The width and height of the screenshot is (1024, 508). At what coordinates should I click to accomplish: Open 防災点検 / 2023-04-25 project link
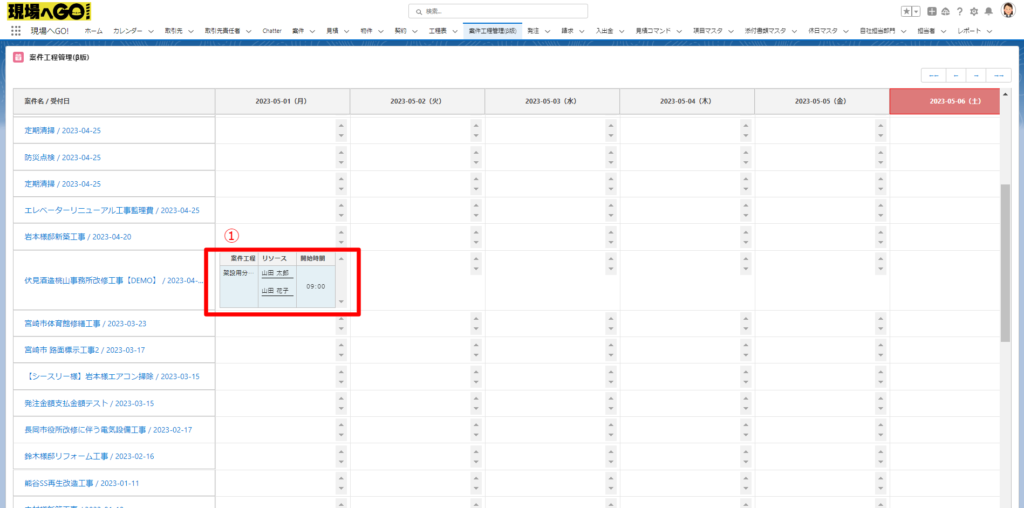[62, 157]
